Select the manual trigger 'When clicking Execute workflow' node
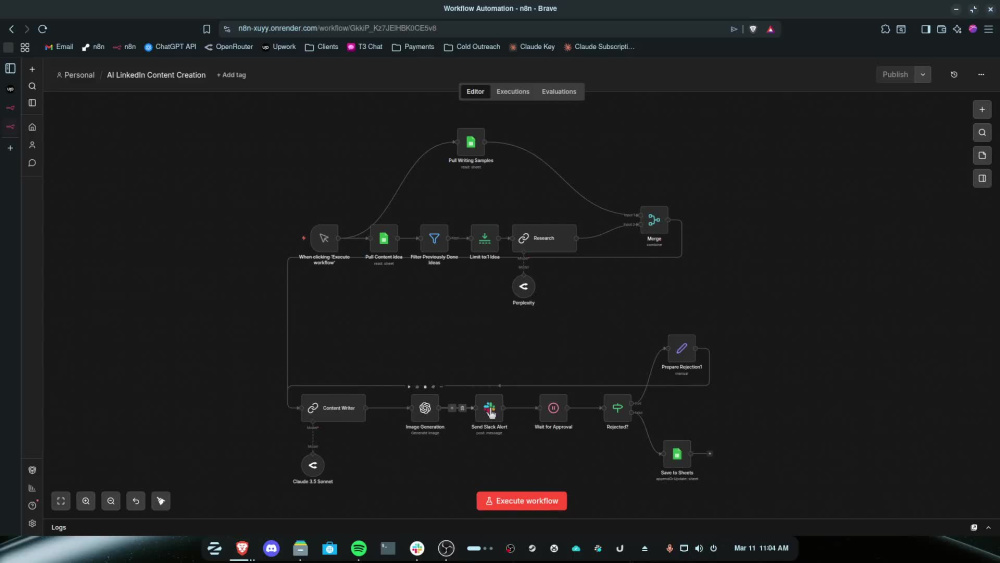 point(324,238)
